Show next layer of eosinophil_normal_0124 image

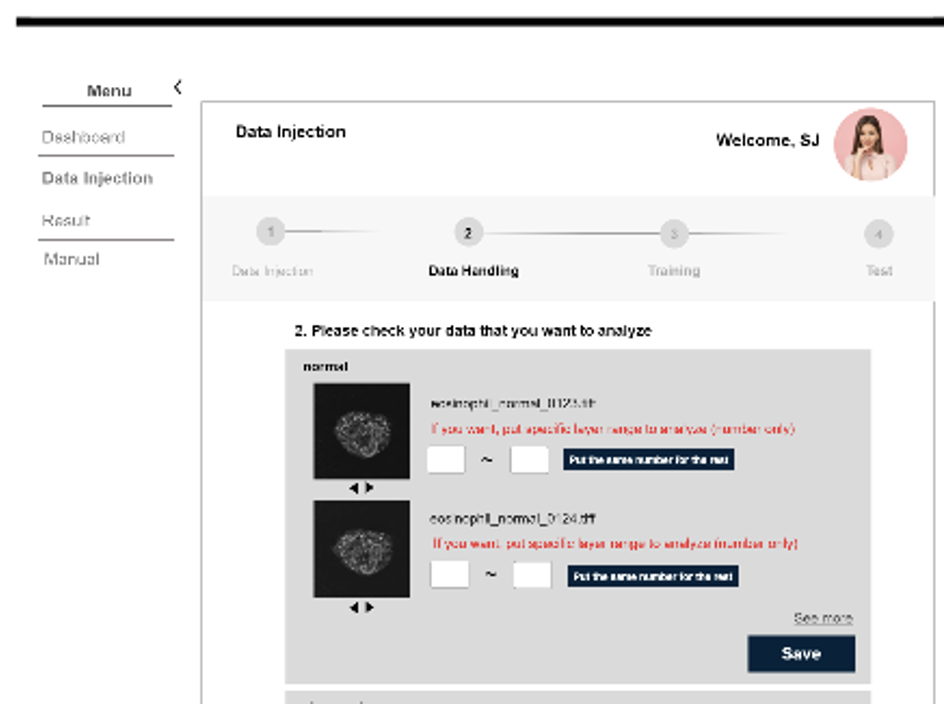point(369,607)
